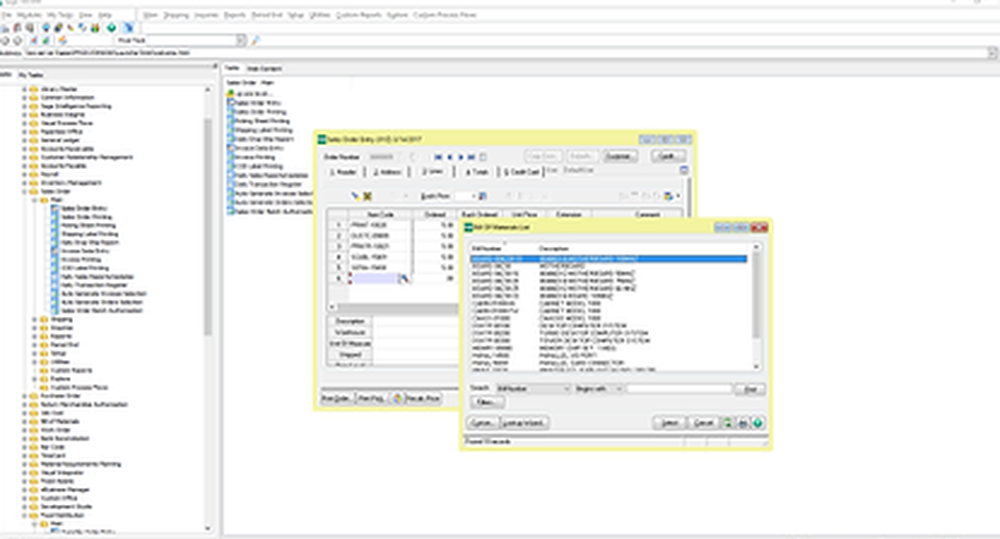
Task: Click the Select button in the Bill of Materials List
Action: tap(669, 423)
